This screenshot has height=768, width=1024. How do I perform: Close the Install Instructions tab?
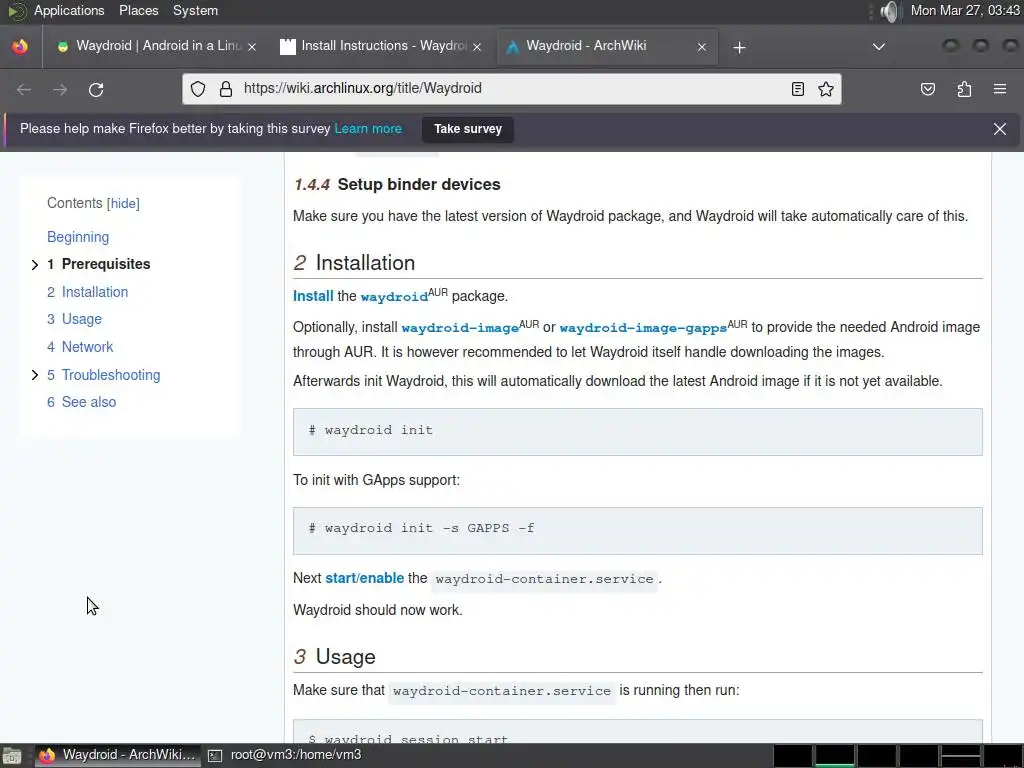477,47
